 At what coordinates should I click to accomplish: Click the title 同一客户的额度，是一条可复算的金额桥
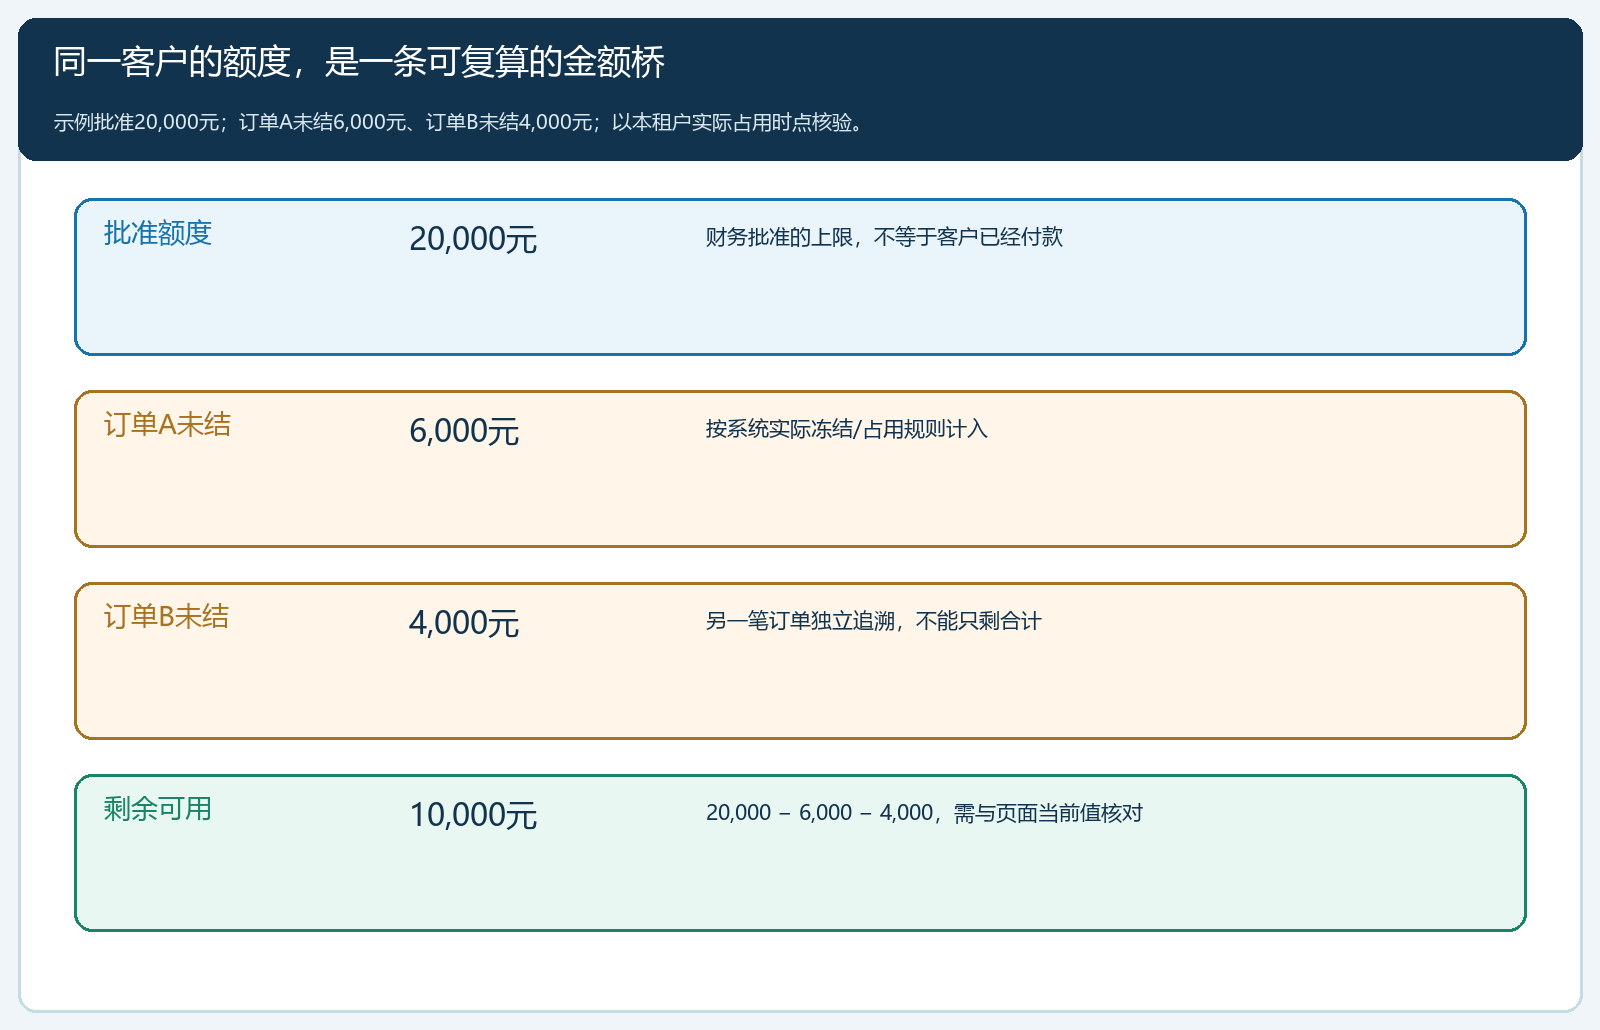pyautogui.click(x=359, y=62)
